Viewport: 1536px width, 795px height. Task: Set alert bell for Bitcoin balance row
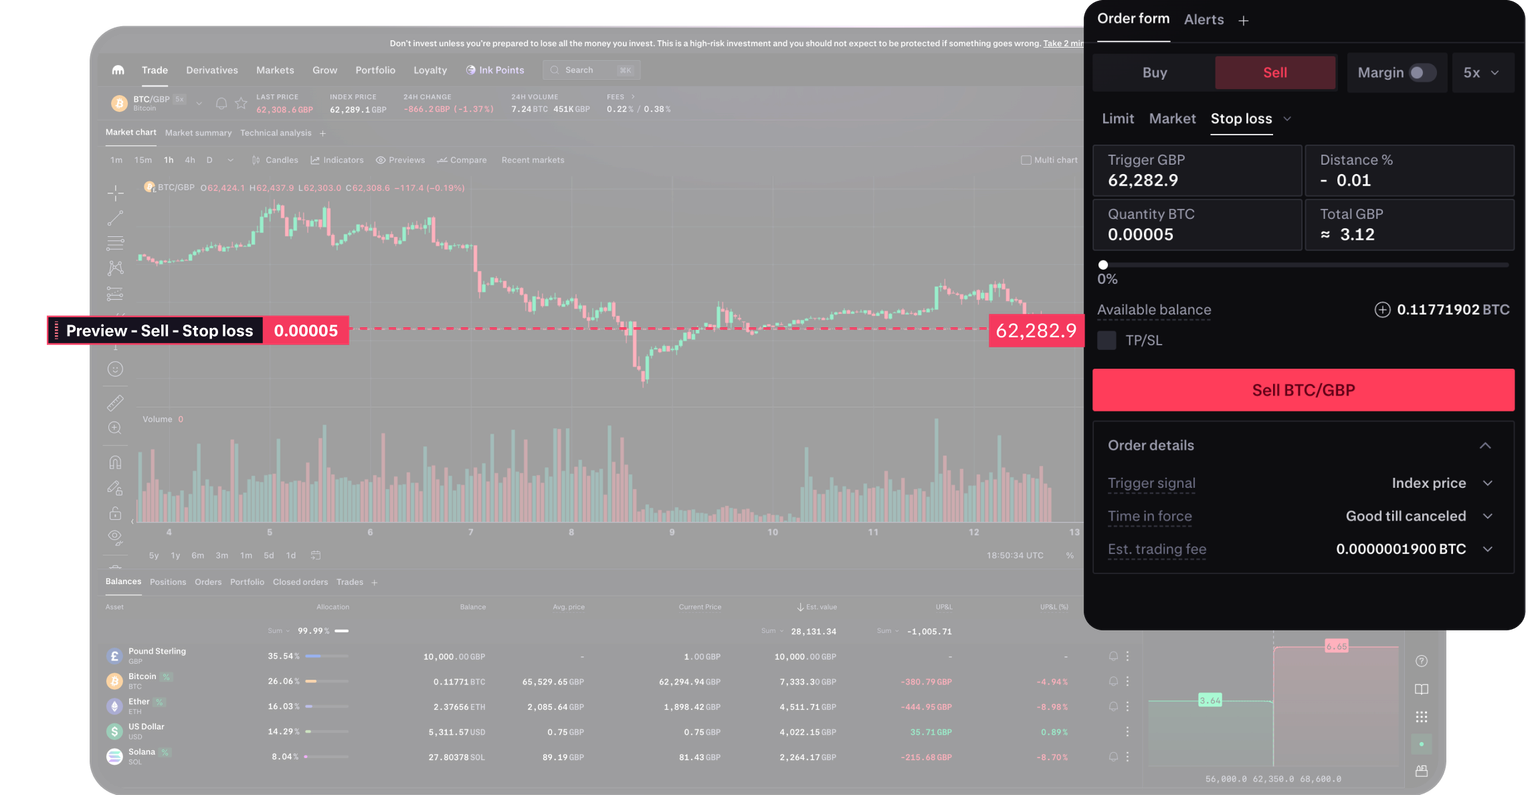(x=1113, y=681)
